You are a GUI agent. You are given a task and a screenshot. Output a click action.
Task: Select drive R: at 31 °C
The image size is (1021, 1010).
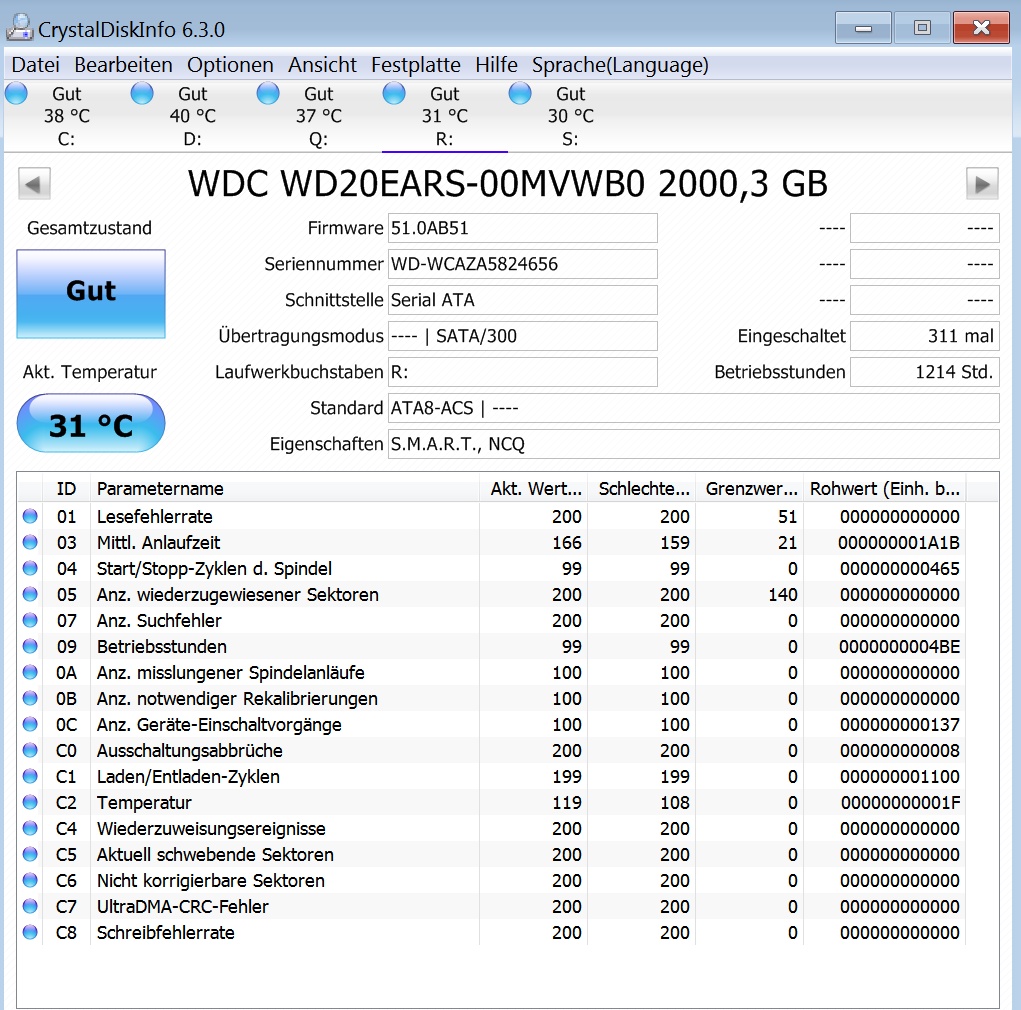(x=445, y=116)
